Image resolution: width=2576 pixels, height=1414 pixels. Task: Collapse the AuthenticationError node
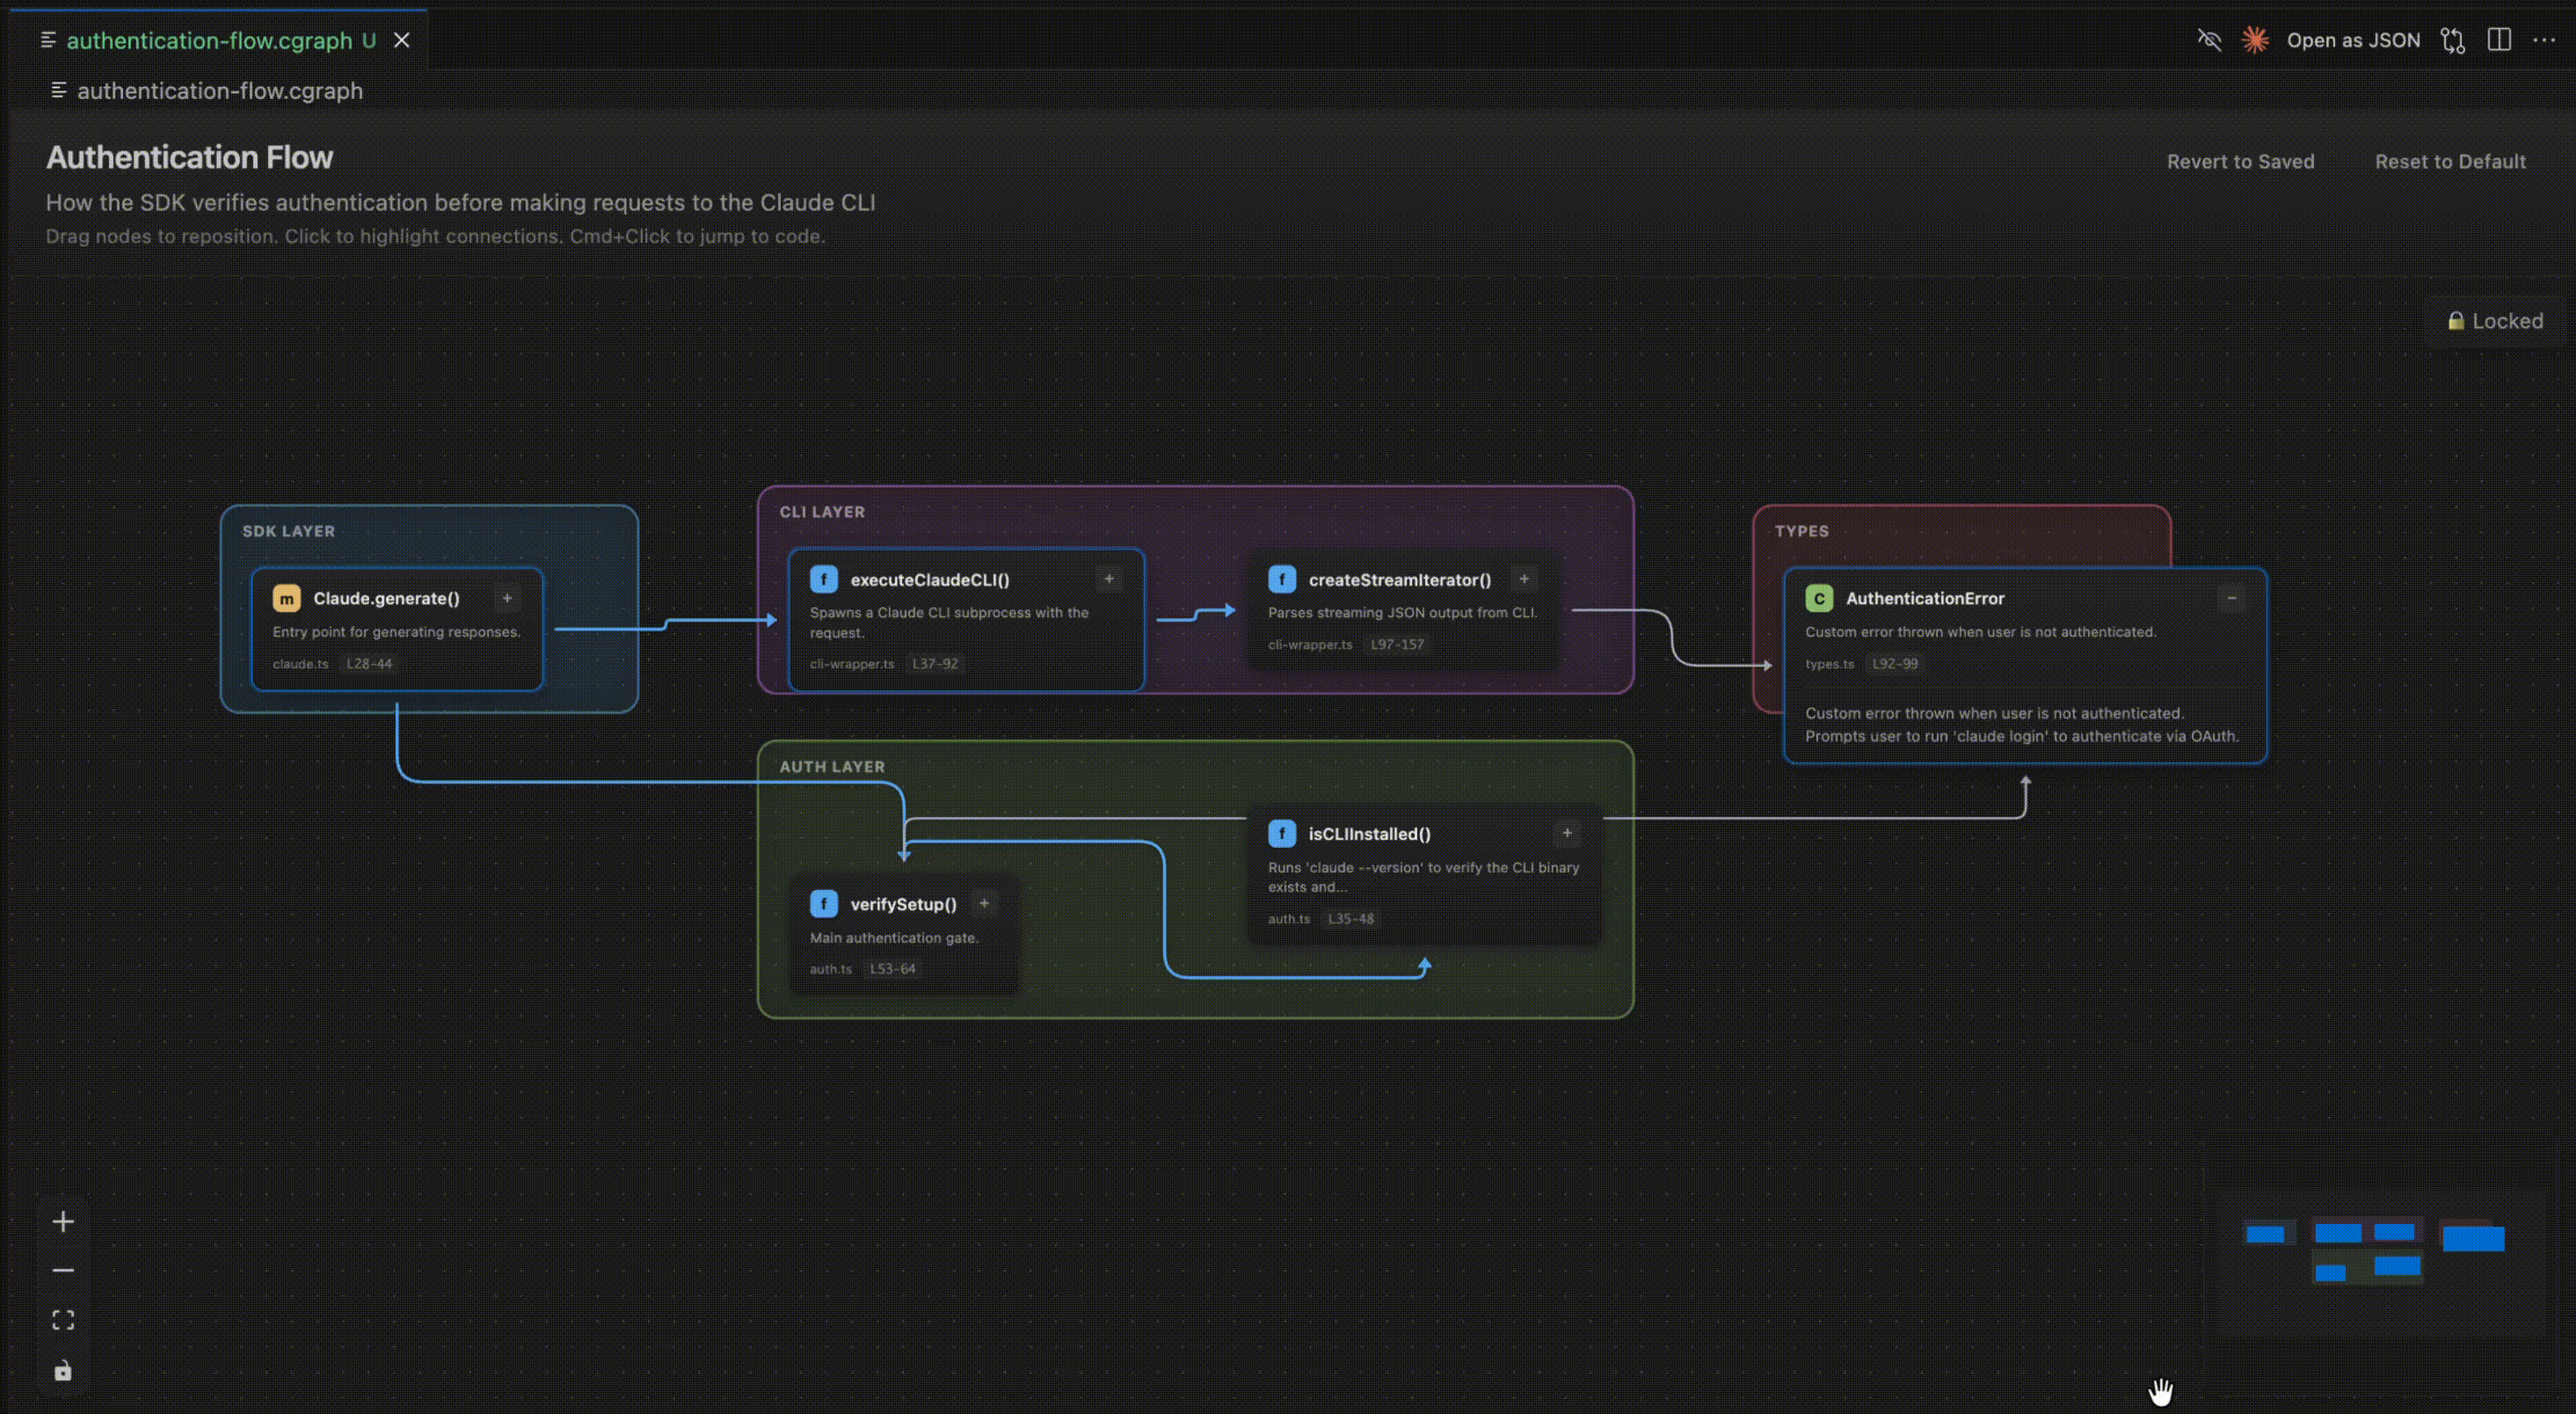tap(2231, 598)
